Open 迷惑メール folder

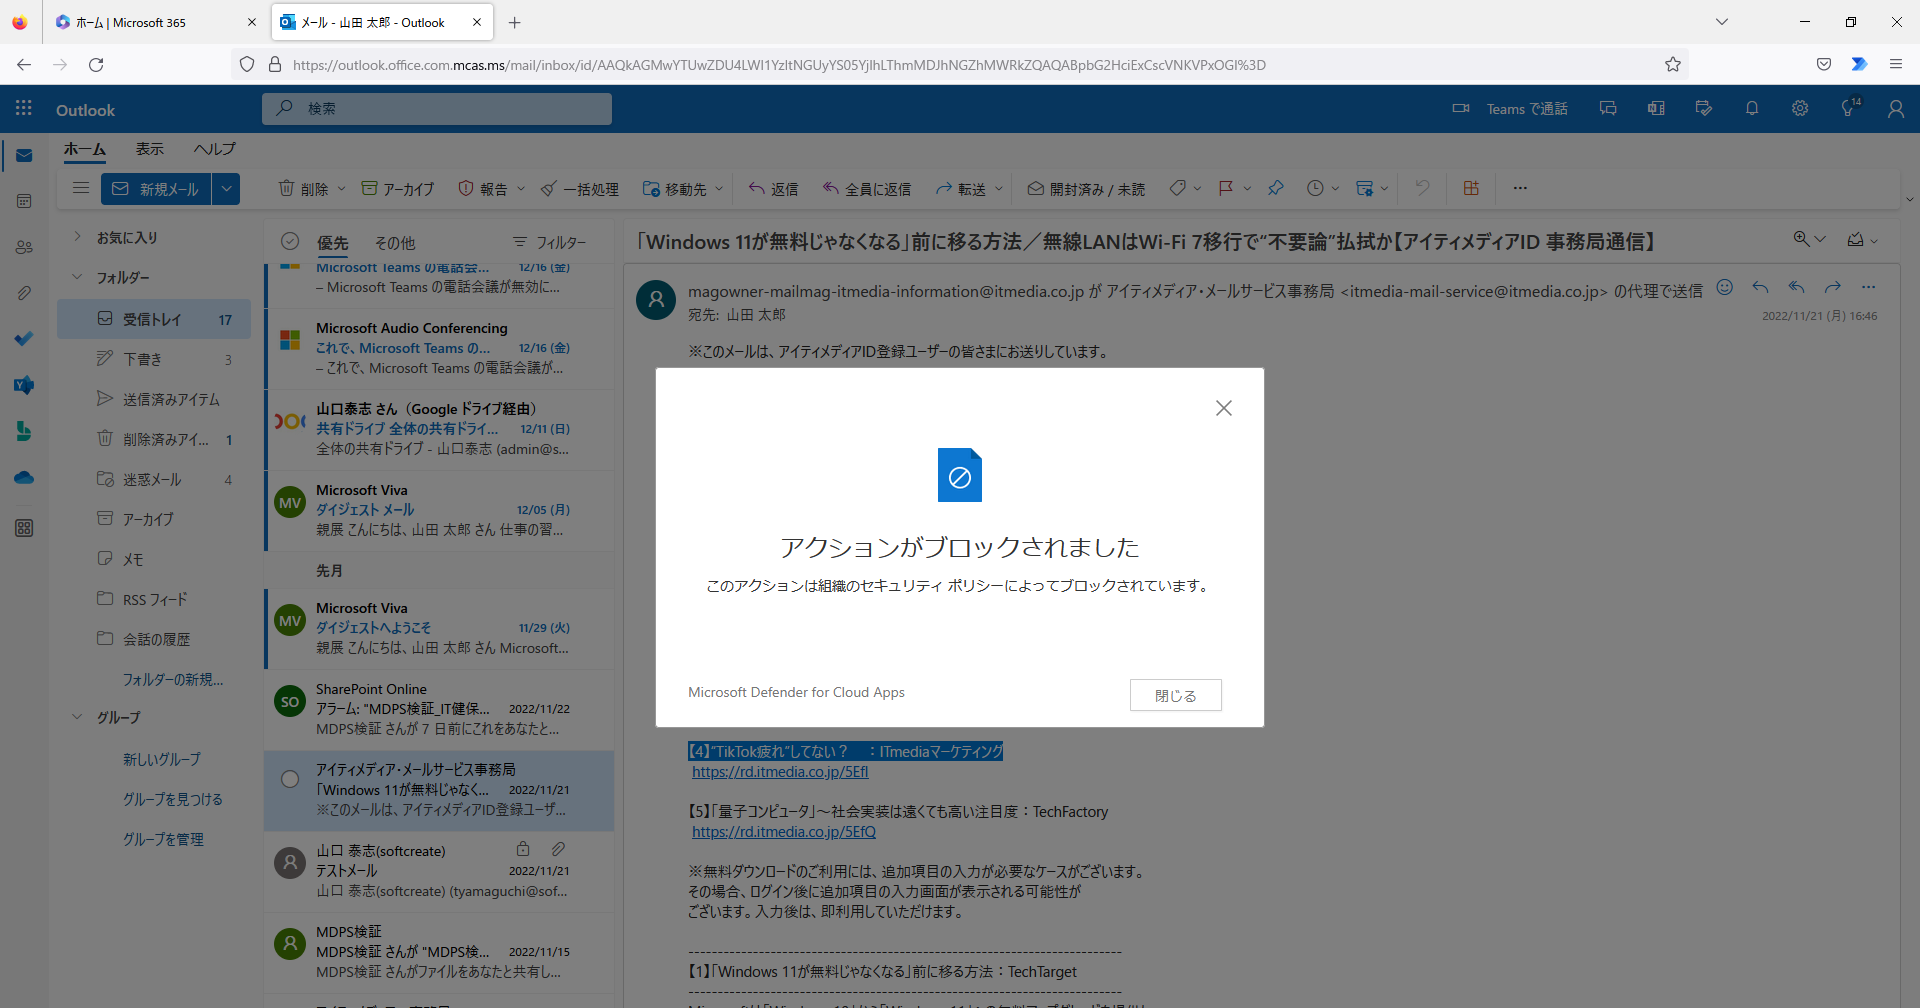coord(154,479)
